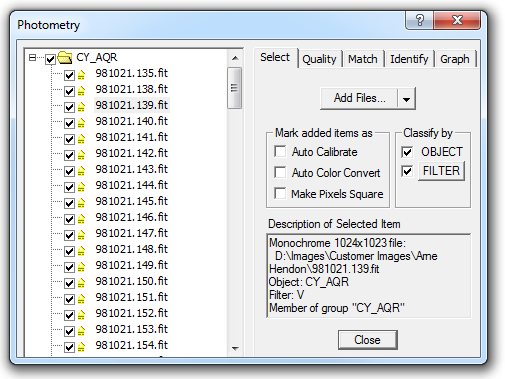Click the file icon next to 981021.141.fit
Screen dimensions: 505x379
(x=81, y=139)
